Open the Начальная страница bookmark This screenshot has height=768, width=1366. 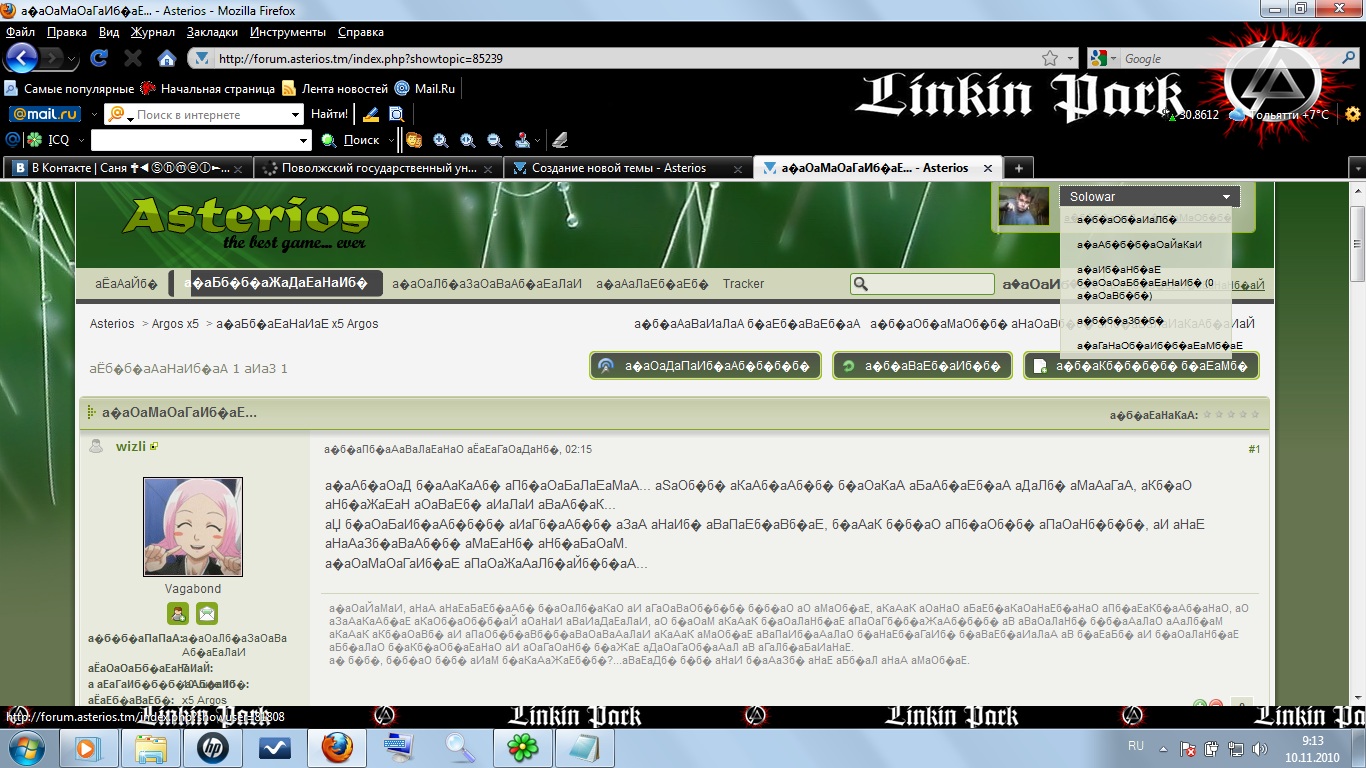pyautogui.click(x=208, y=88)
